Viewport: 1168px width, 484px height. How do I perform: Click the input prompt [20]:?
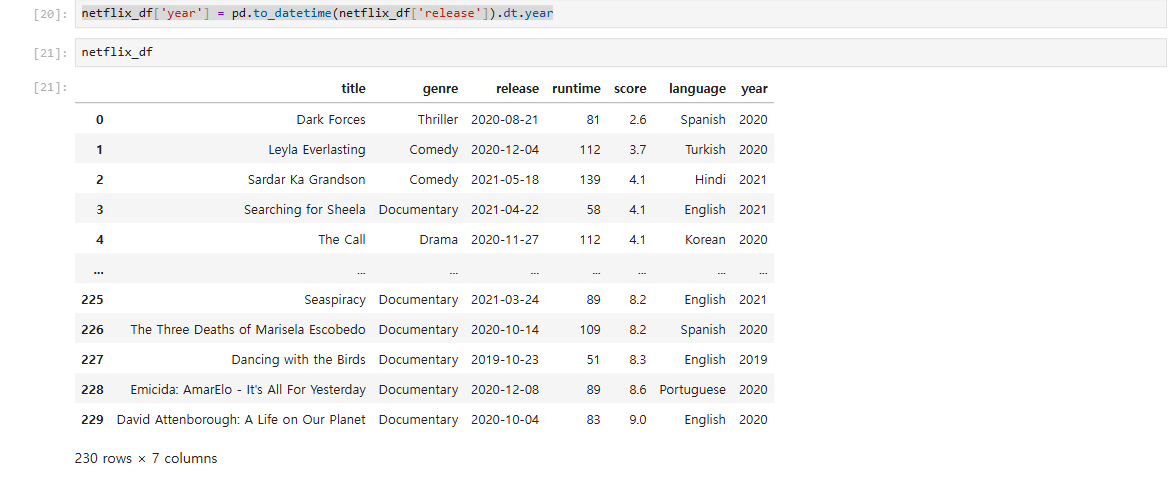tap(51, 14)
